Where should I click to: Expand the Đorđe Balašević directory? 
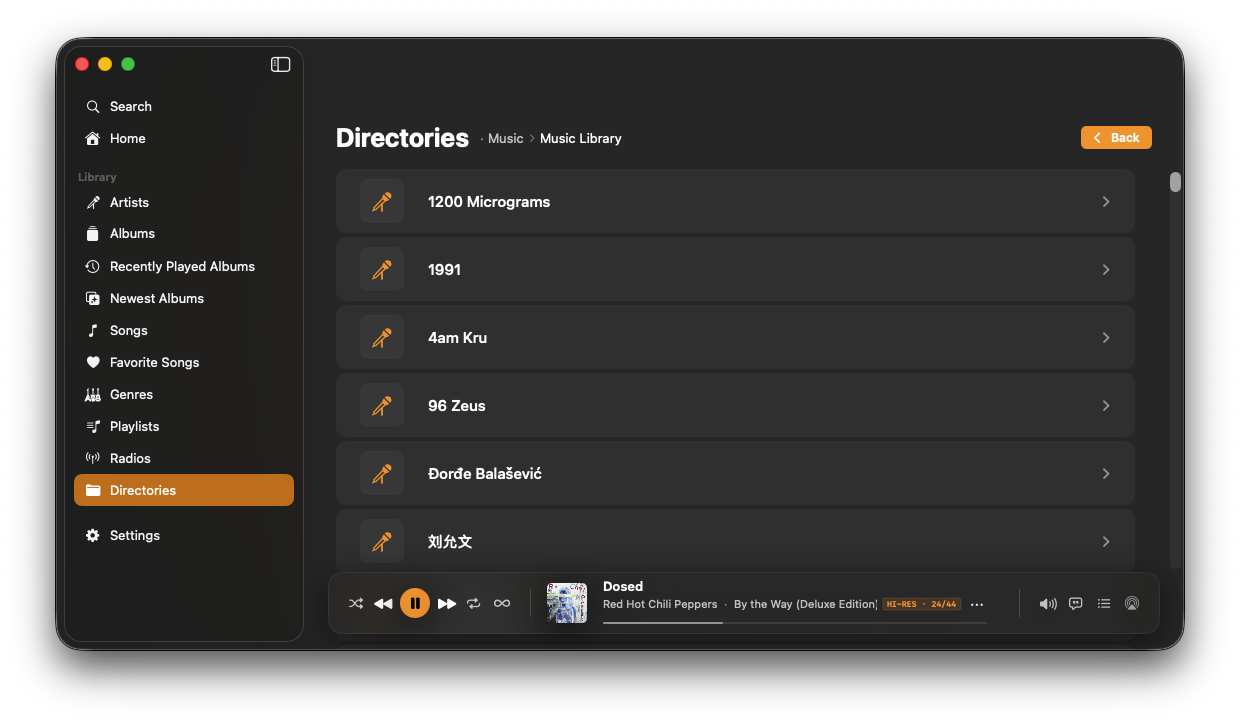point(1106,473)
